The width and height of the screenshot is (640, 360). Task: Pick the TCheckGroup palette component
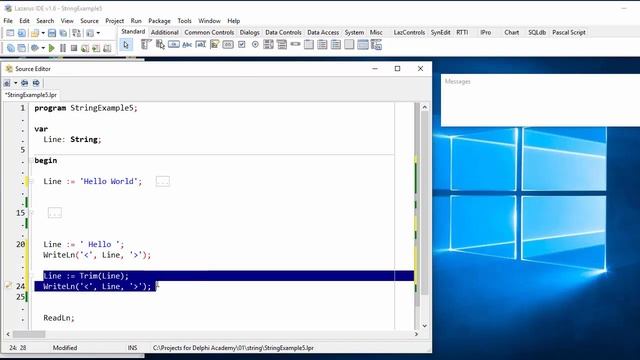[x=336, y=44]
